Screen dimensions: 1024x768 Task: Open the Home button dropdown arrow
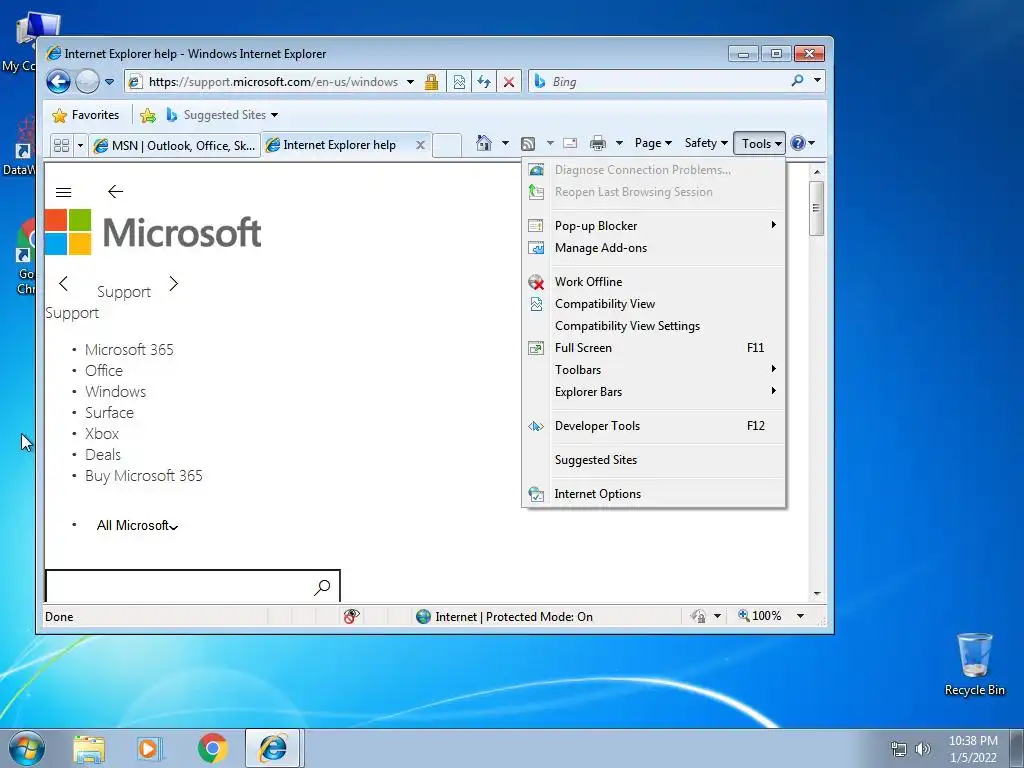tap(505, 143)
